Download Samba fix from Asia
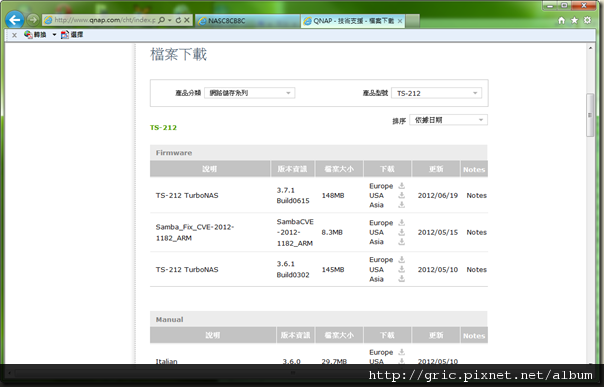 pyautogui.click(x=401, y=242)
